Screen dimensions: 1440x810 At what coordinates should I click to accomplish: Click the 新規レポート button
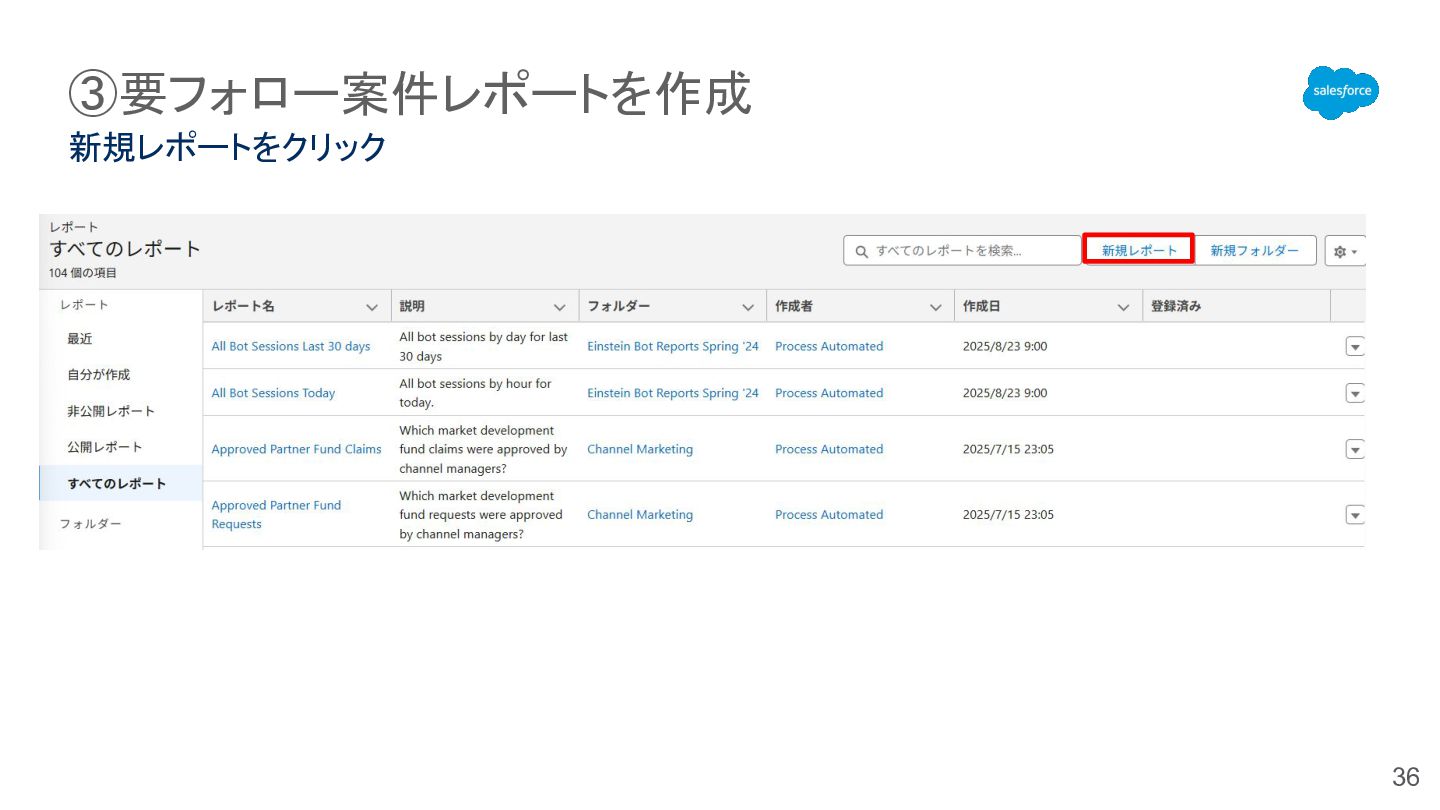pos(1139,250)
